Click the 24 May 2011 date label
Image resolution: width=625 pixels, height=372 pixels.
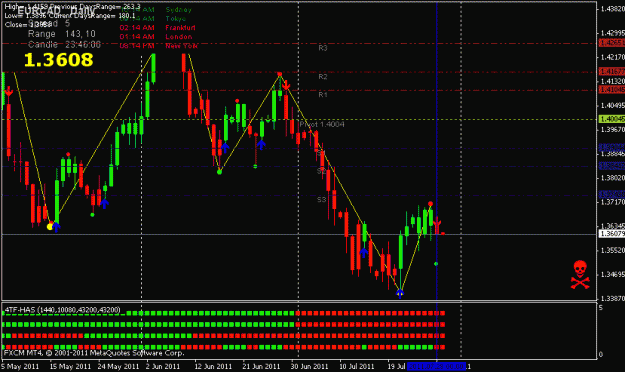(x=118, y=366)
